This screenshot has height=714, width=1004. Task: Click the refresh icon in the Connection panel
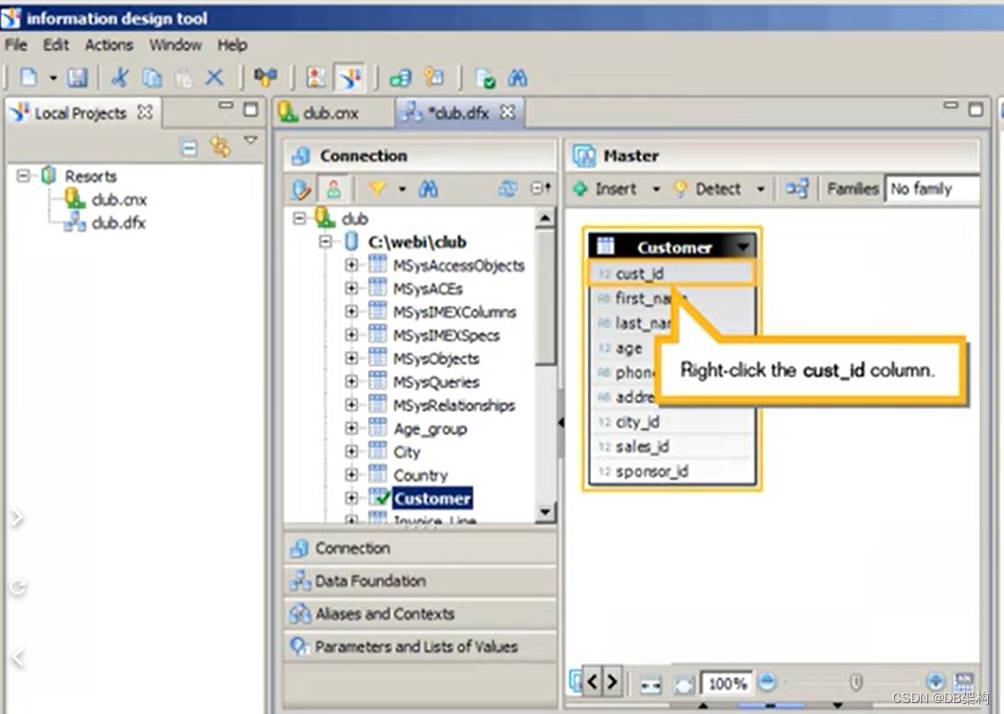point(508,188)
